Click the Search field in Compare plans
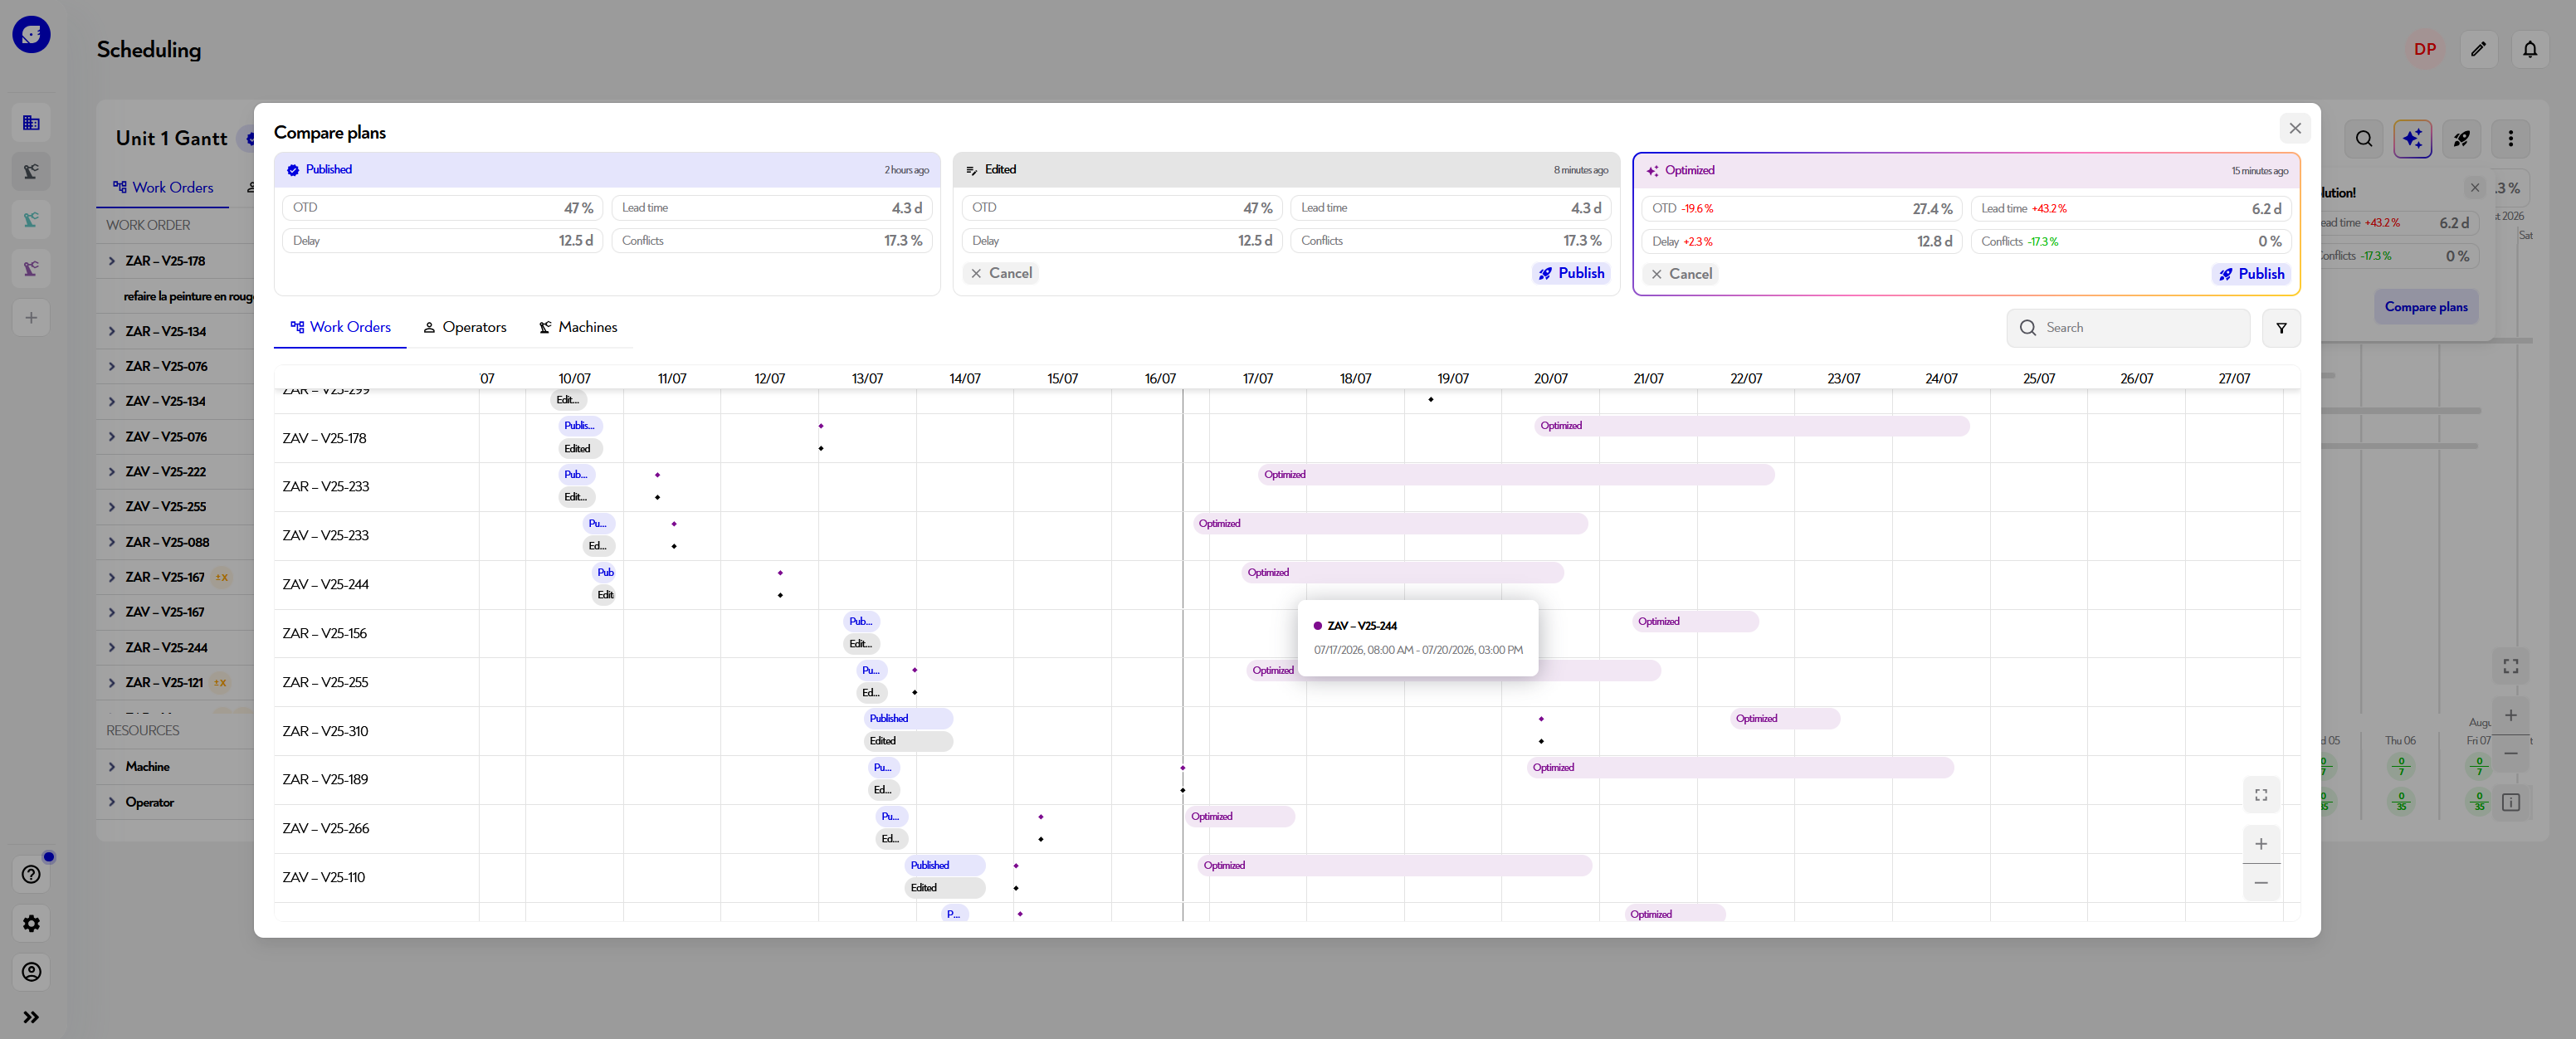The width and height of the screenshot is (2576, 1039). point(2128,328)
